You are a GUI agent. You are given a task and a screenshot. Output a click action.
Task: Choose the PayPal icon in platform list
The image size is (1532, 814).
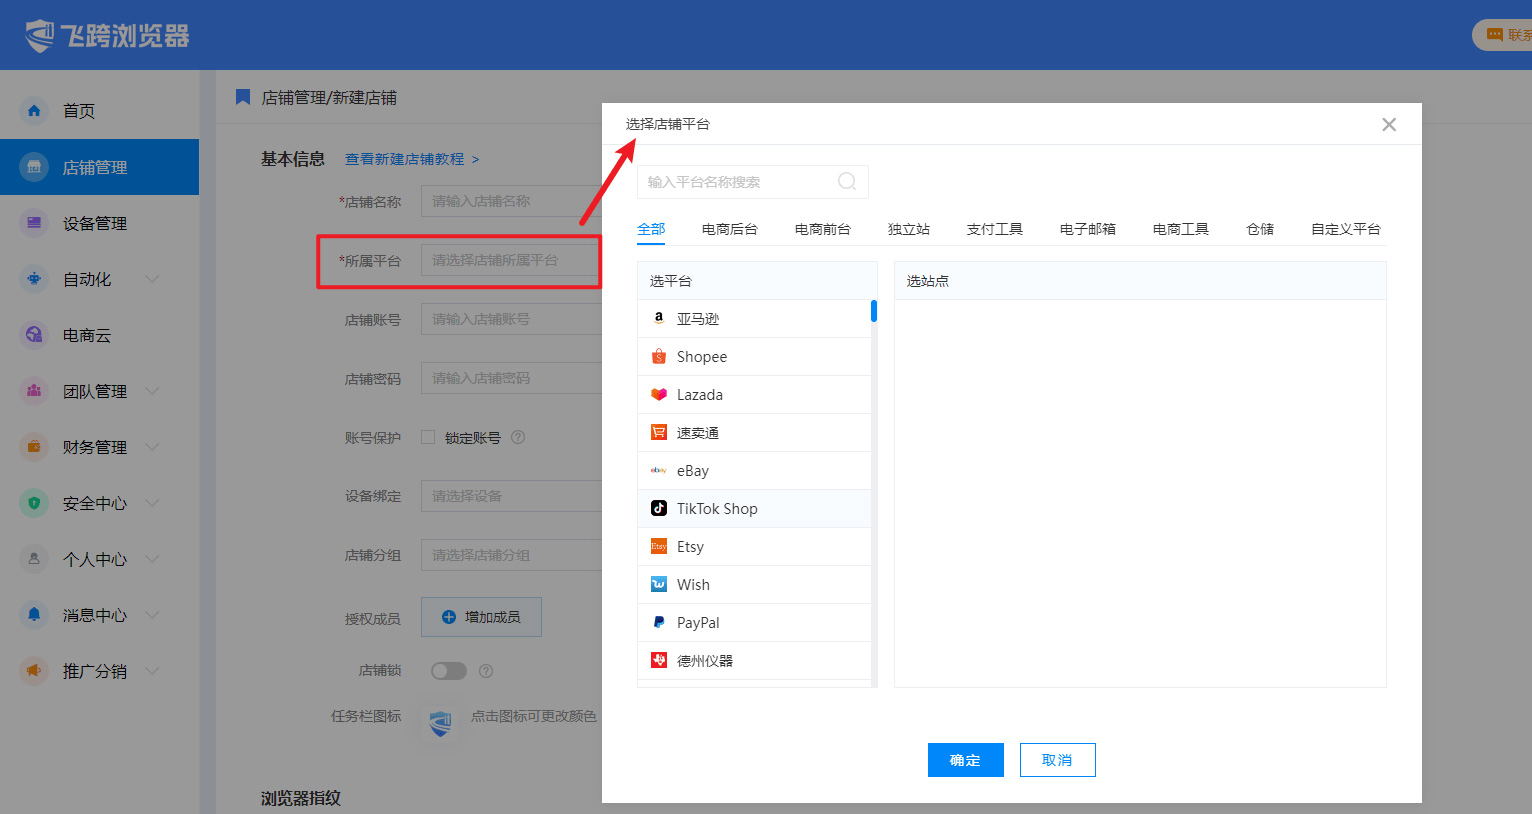click(x=659, y=622)
